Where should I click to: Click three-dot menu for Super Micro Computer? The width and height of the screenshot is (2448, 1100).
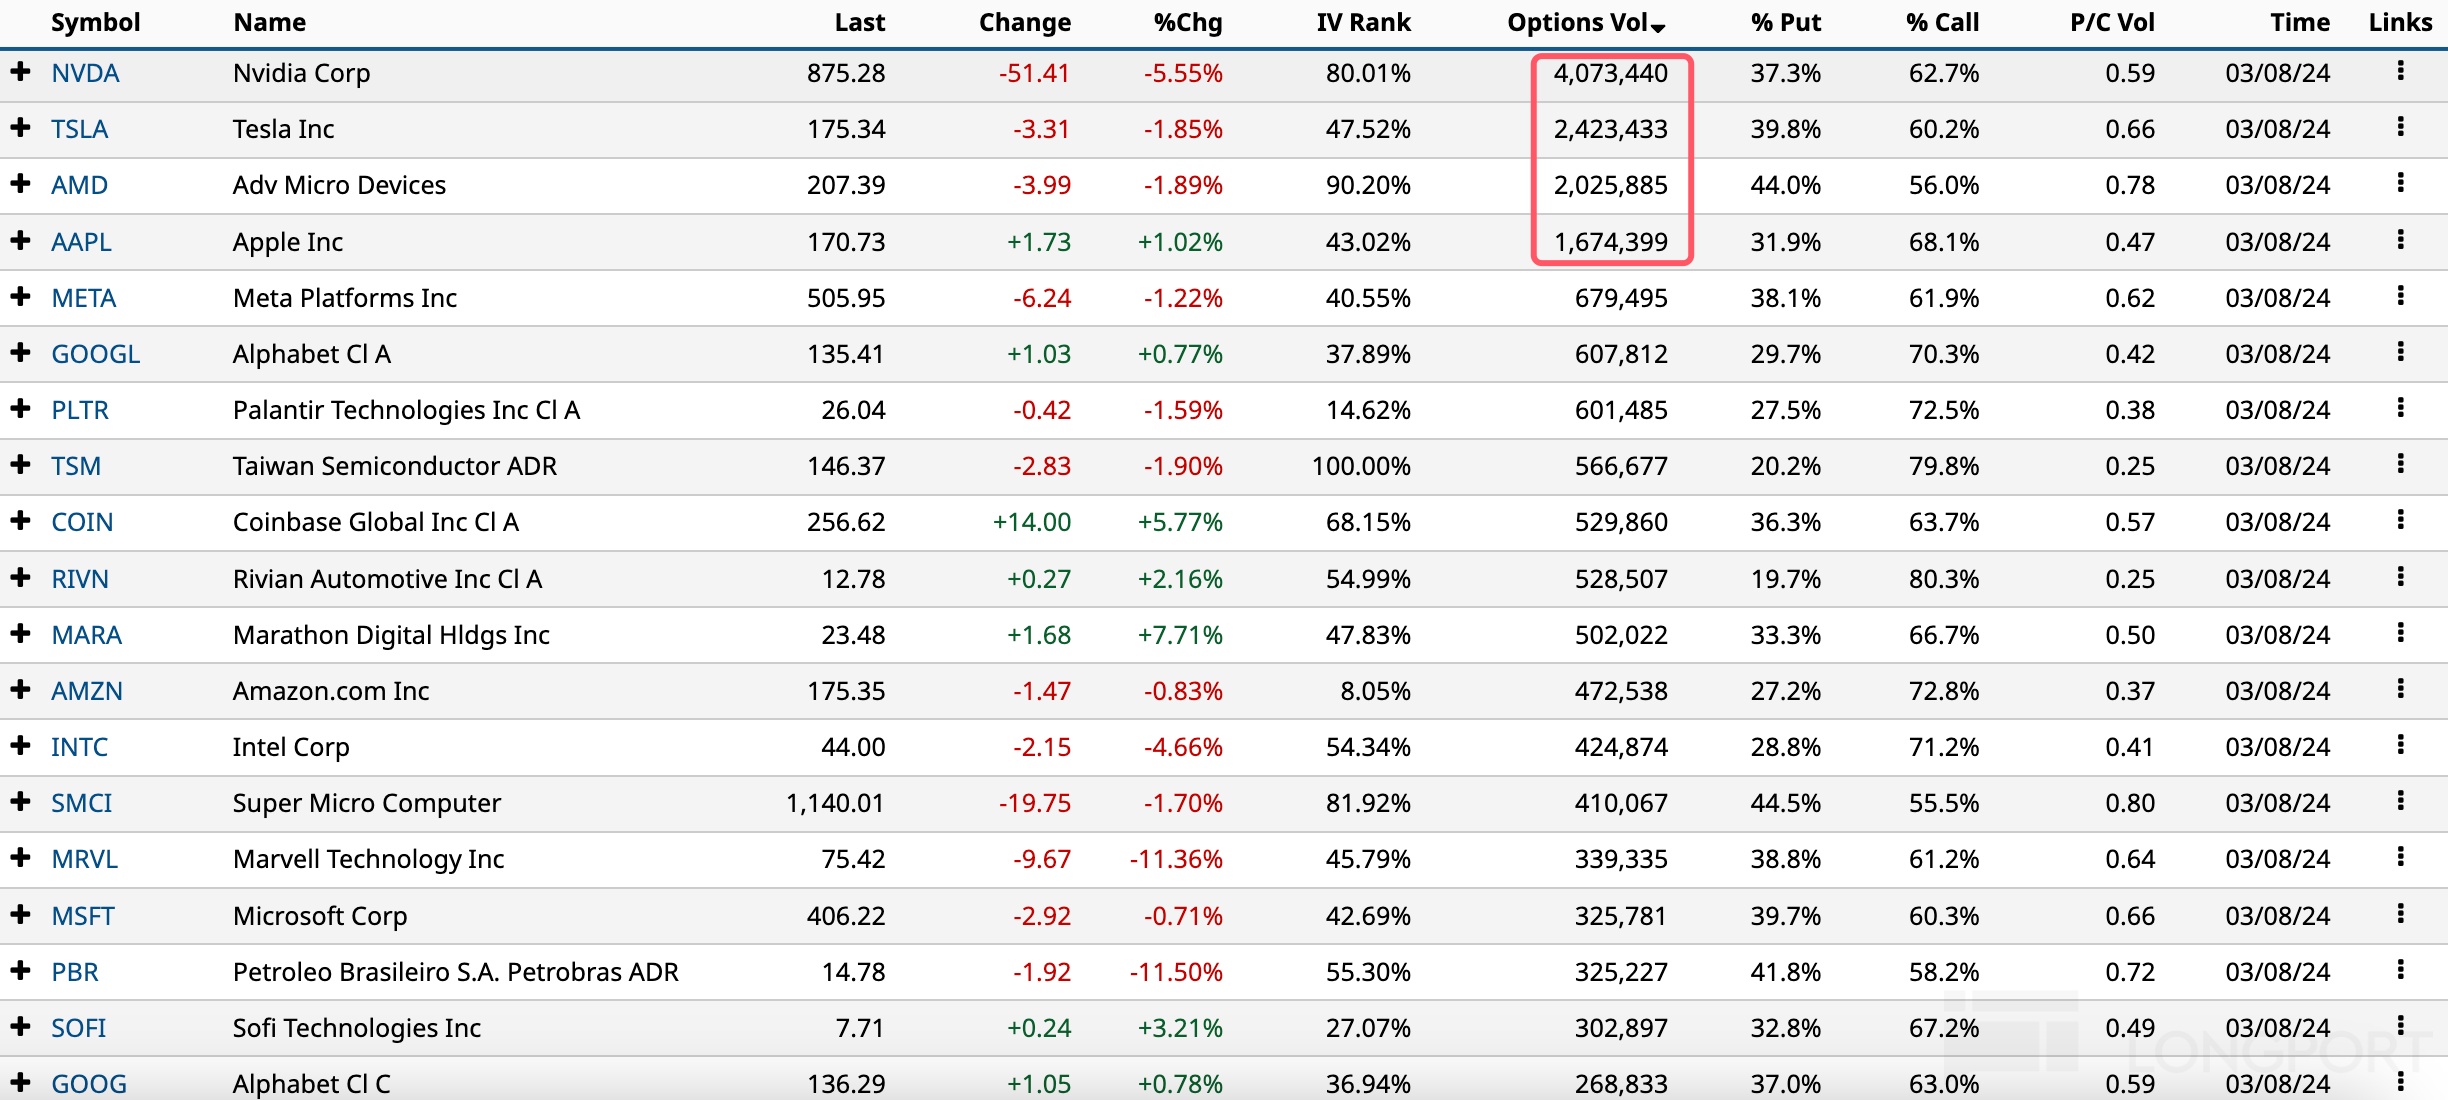click(x=2400, y=801)
